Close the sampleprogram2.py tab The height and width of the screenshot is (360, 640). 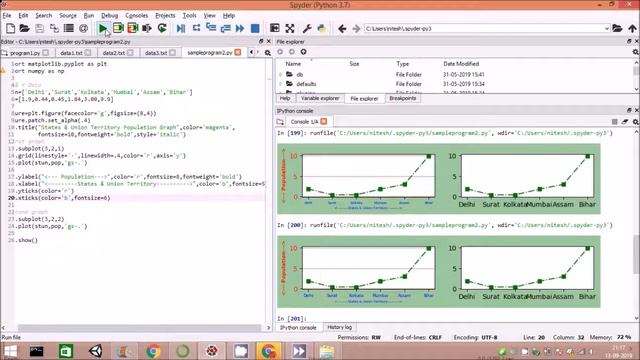[x=238, y=53]
